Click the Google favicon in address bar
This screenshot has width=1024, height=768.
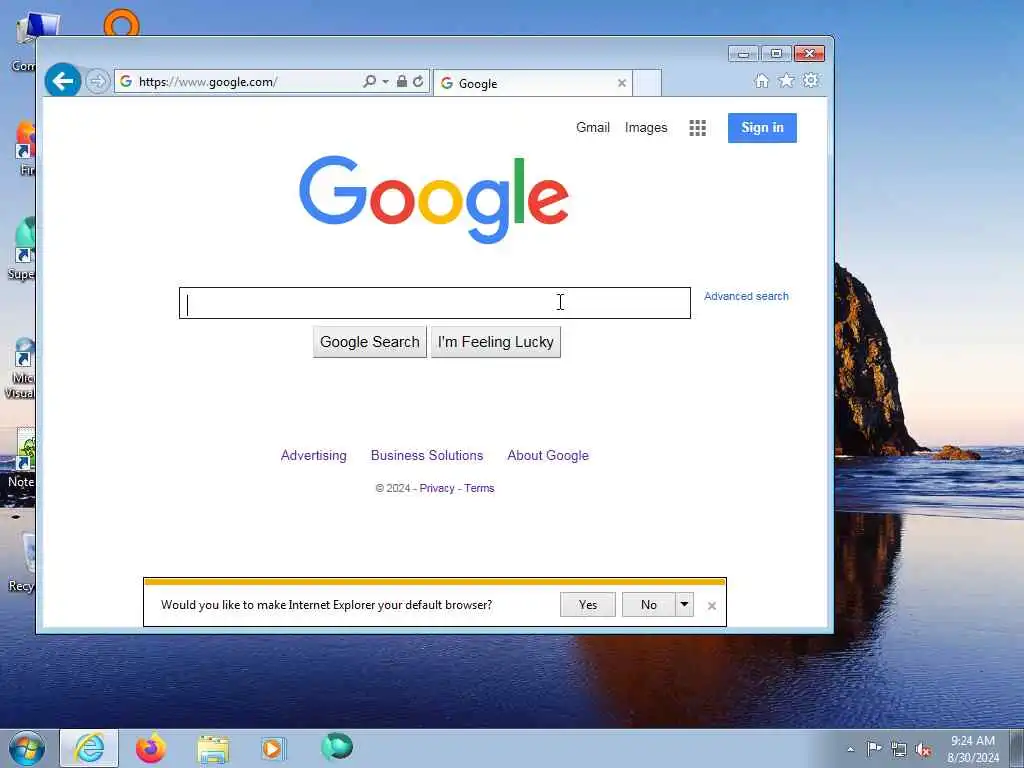[126, 82]
